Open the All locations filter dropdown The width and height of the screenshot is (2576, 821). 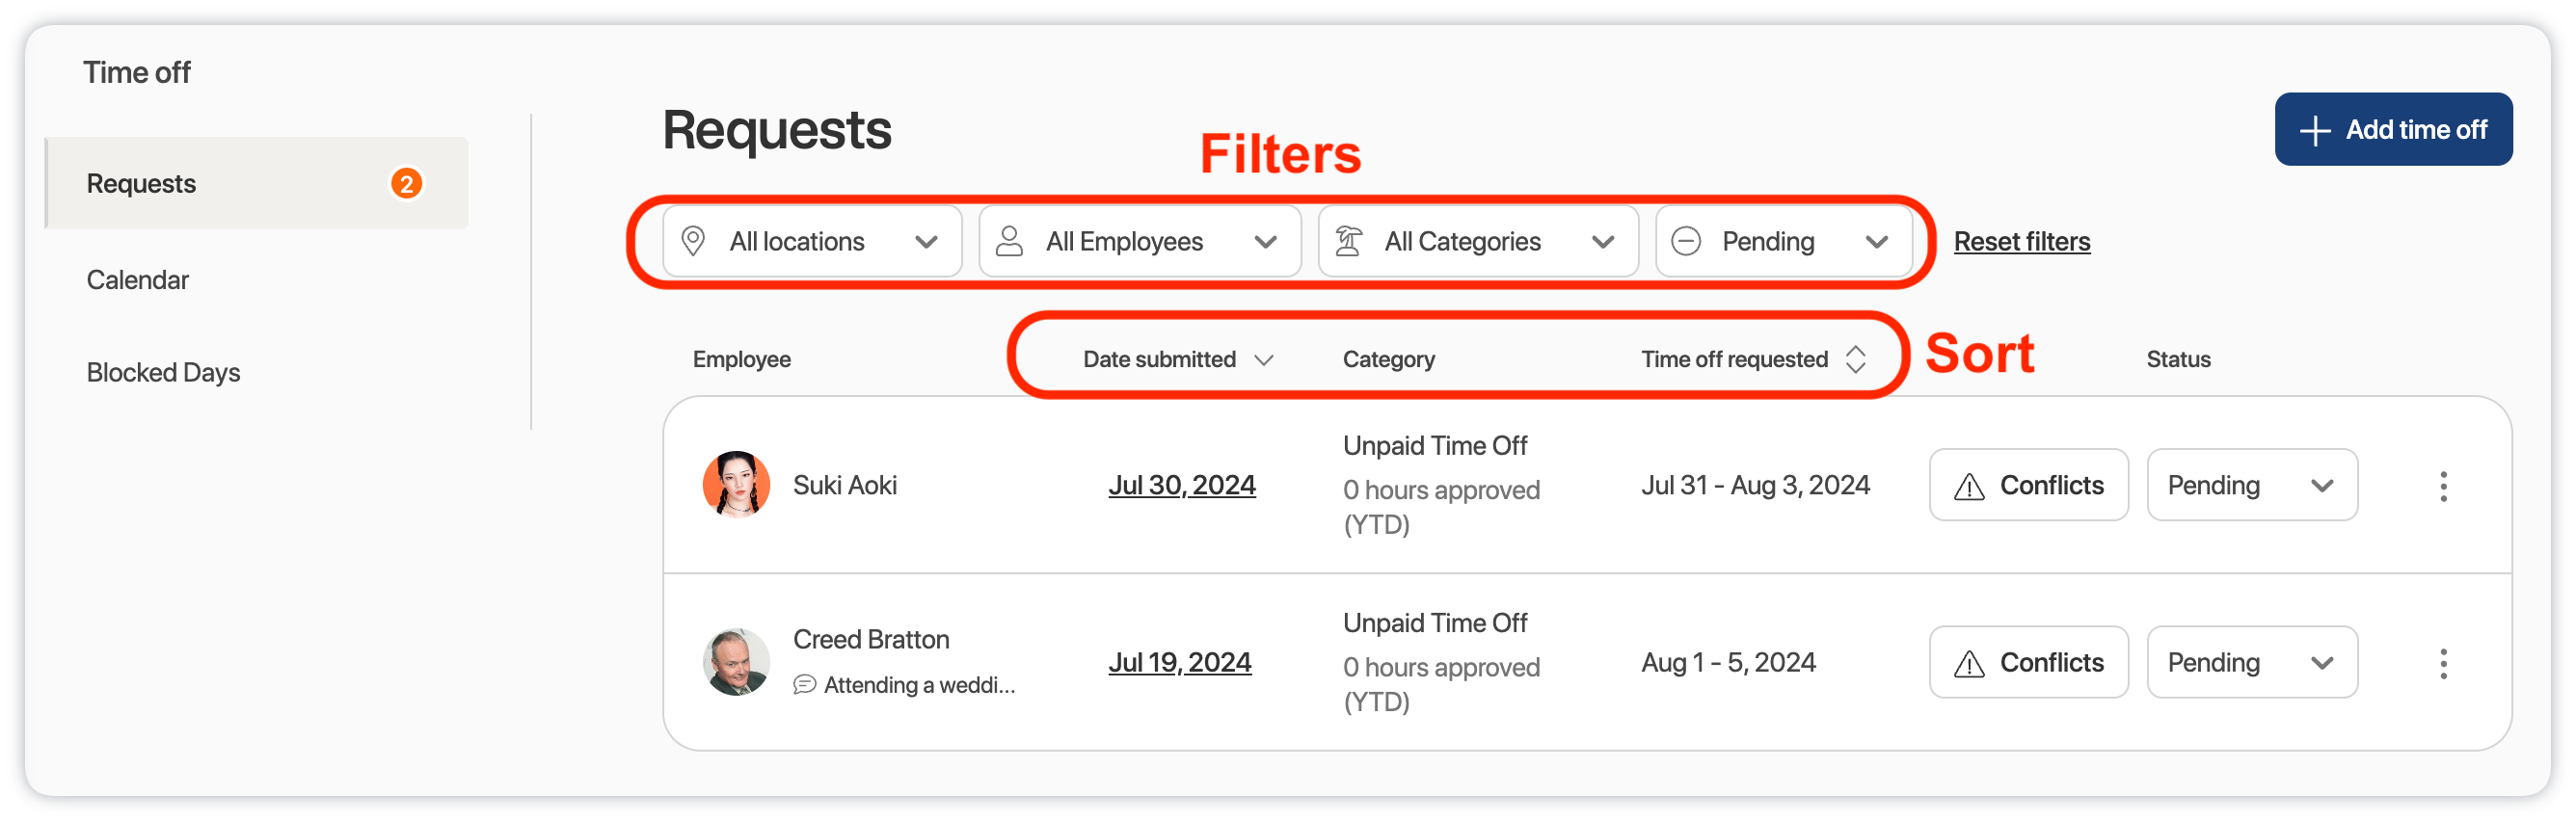811,242
